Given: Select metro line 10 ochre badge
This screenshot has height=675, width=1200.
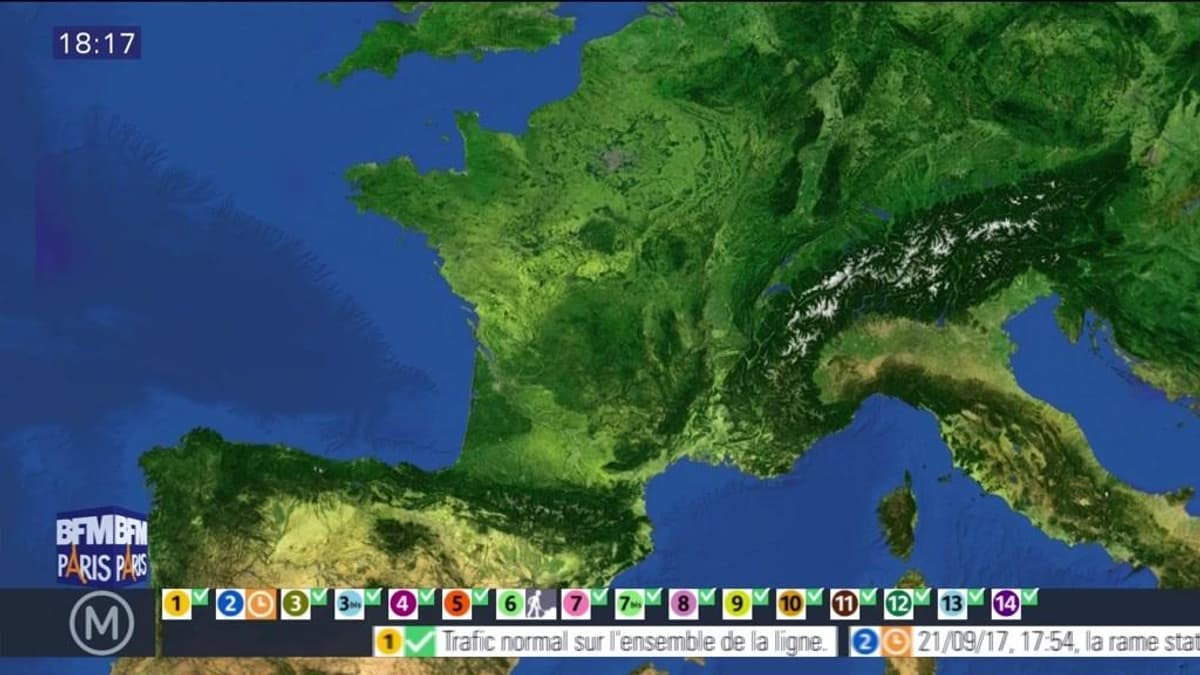Looking at the screenshot, I should pyautogui.click(x=792, y=603).
